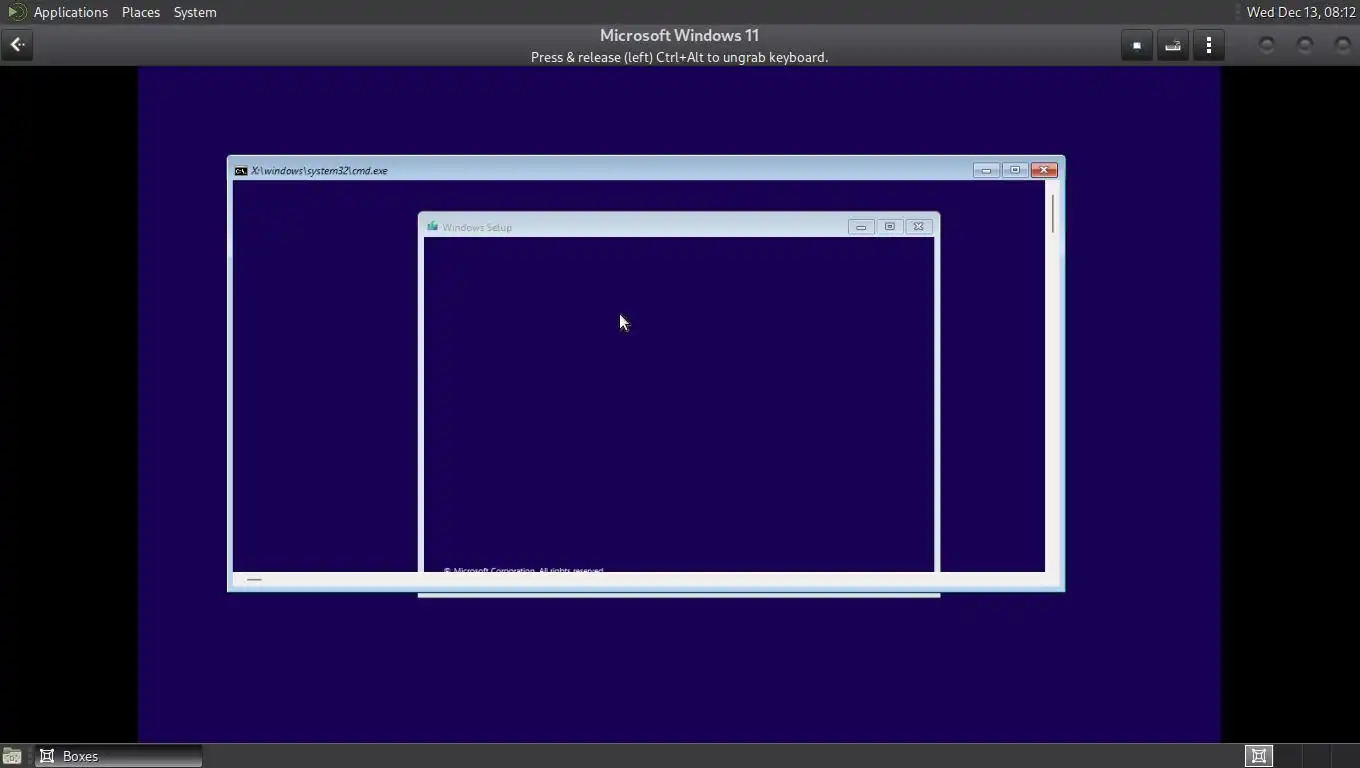Click the Wed Dec 13 clock
This screenshot has height=768, width=1360.
coord(1301,12)
